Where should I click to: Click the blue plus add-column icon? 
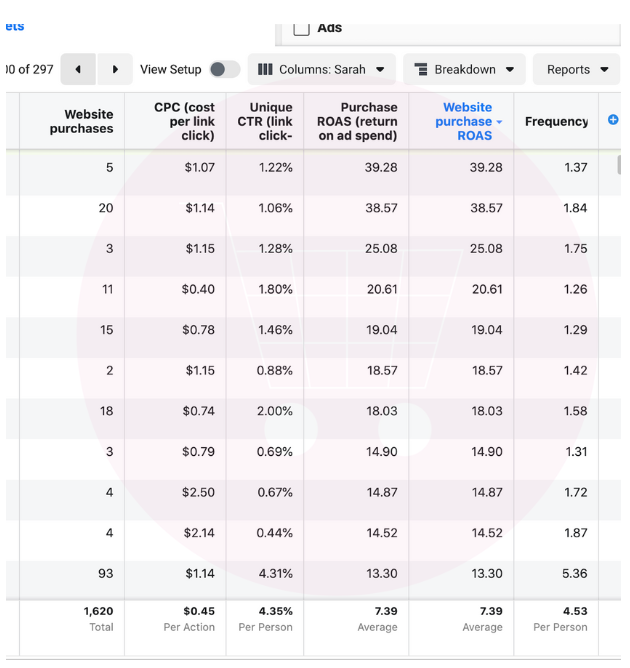pyautogui.click(x=613, y=120)
